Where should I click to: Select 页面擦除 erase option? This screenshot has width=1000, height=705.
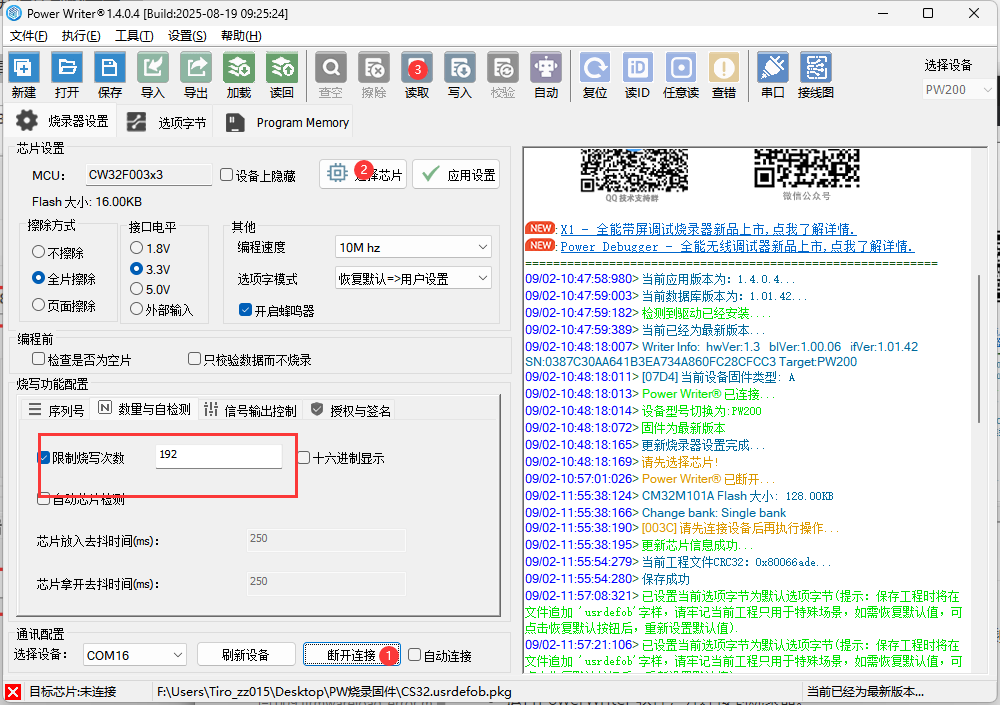(x=38, y=305)
